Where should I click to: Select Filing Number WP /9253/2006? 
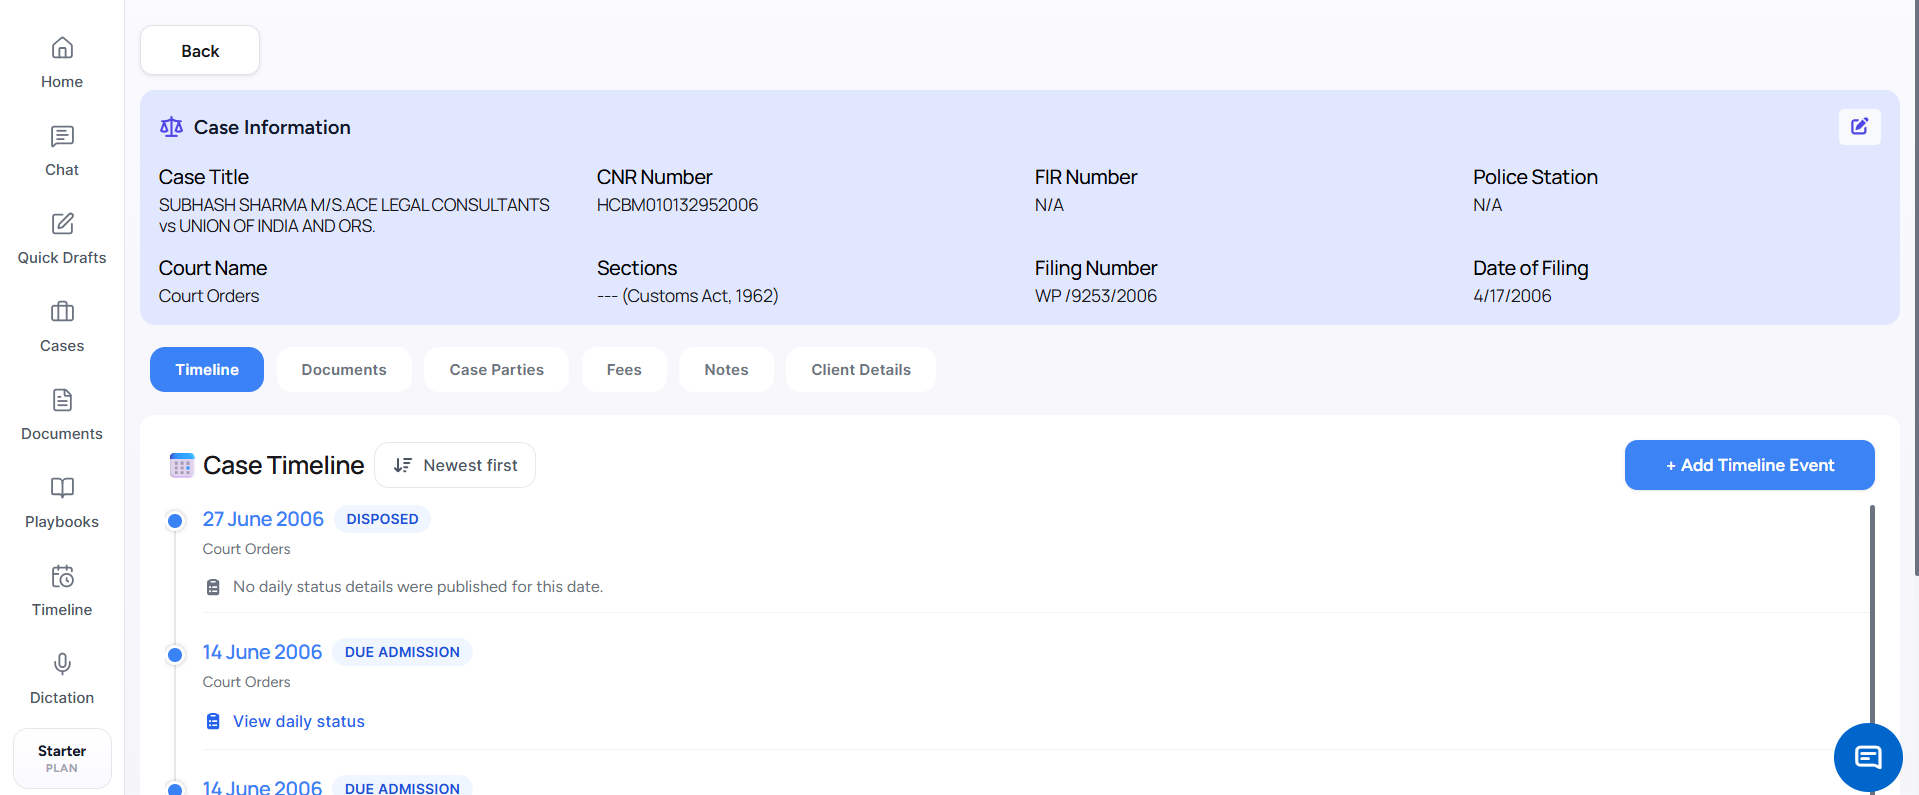1095,296
